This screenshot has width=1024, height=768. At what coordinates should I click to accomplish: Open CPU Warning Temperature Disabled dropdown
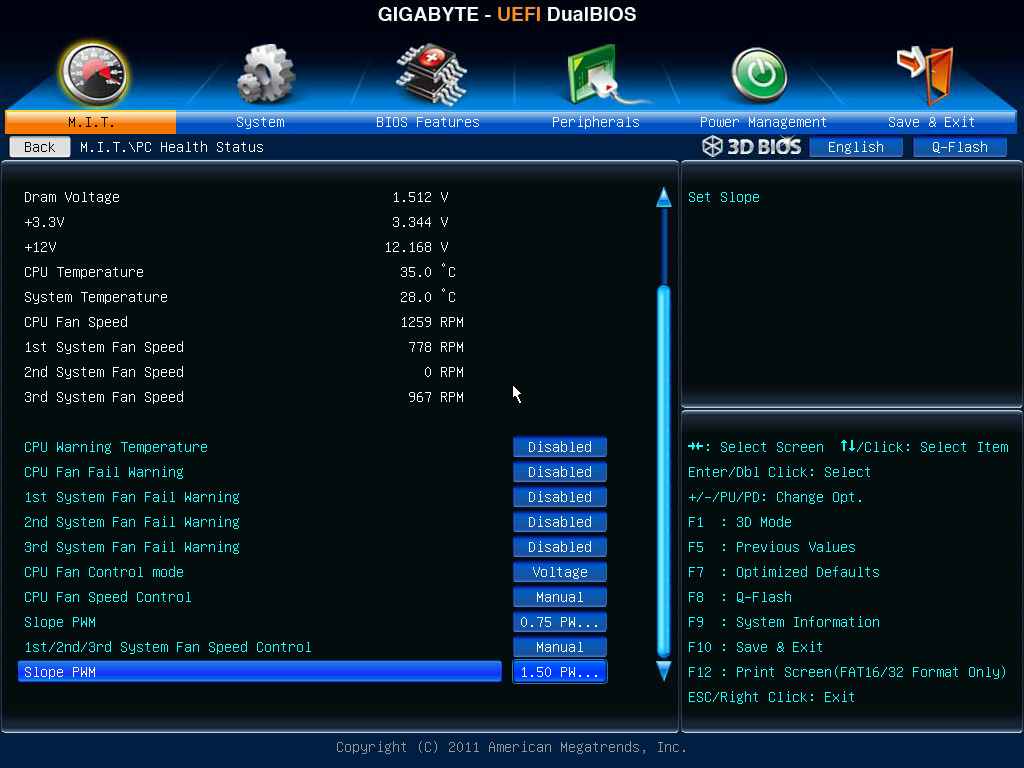pos(560,447)
